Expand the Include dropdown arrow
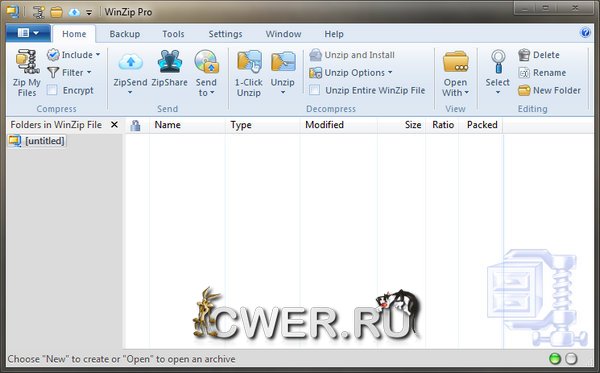 (x=98, y=55)
